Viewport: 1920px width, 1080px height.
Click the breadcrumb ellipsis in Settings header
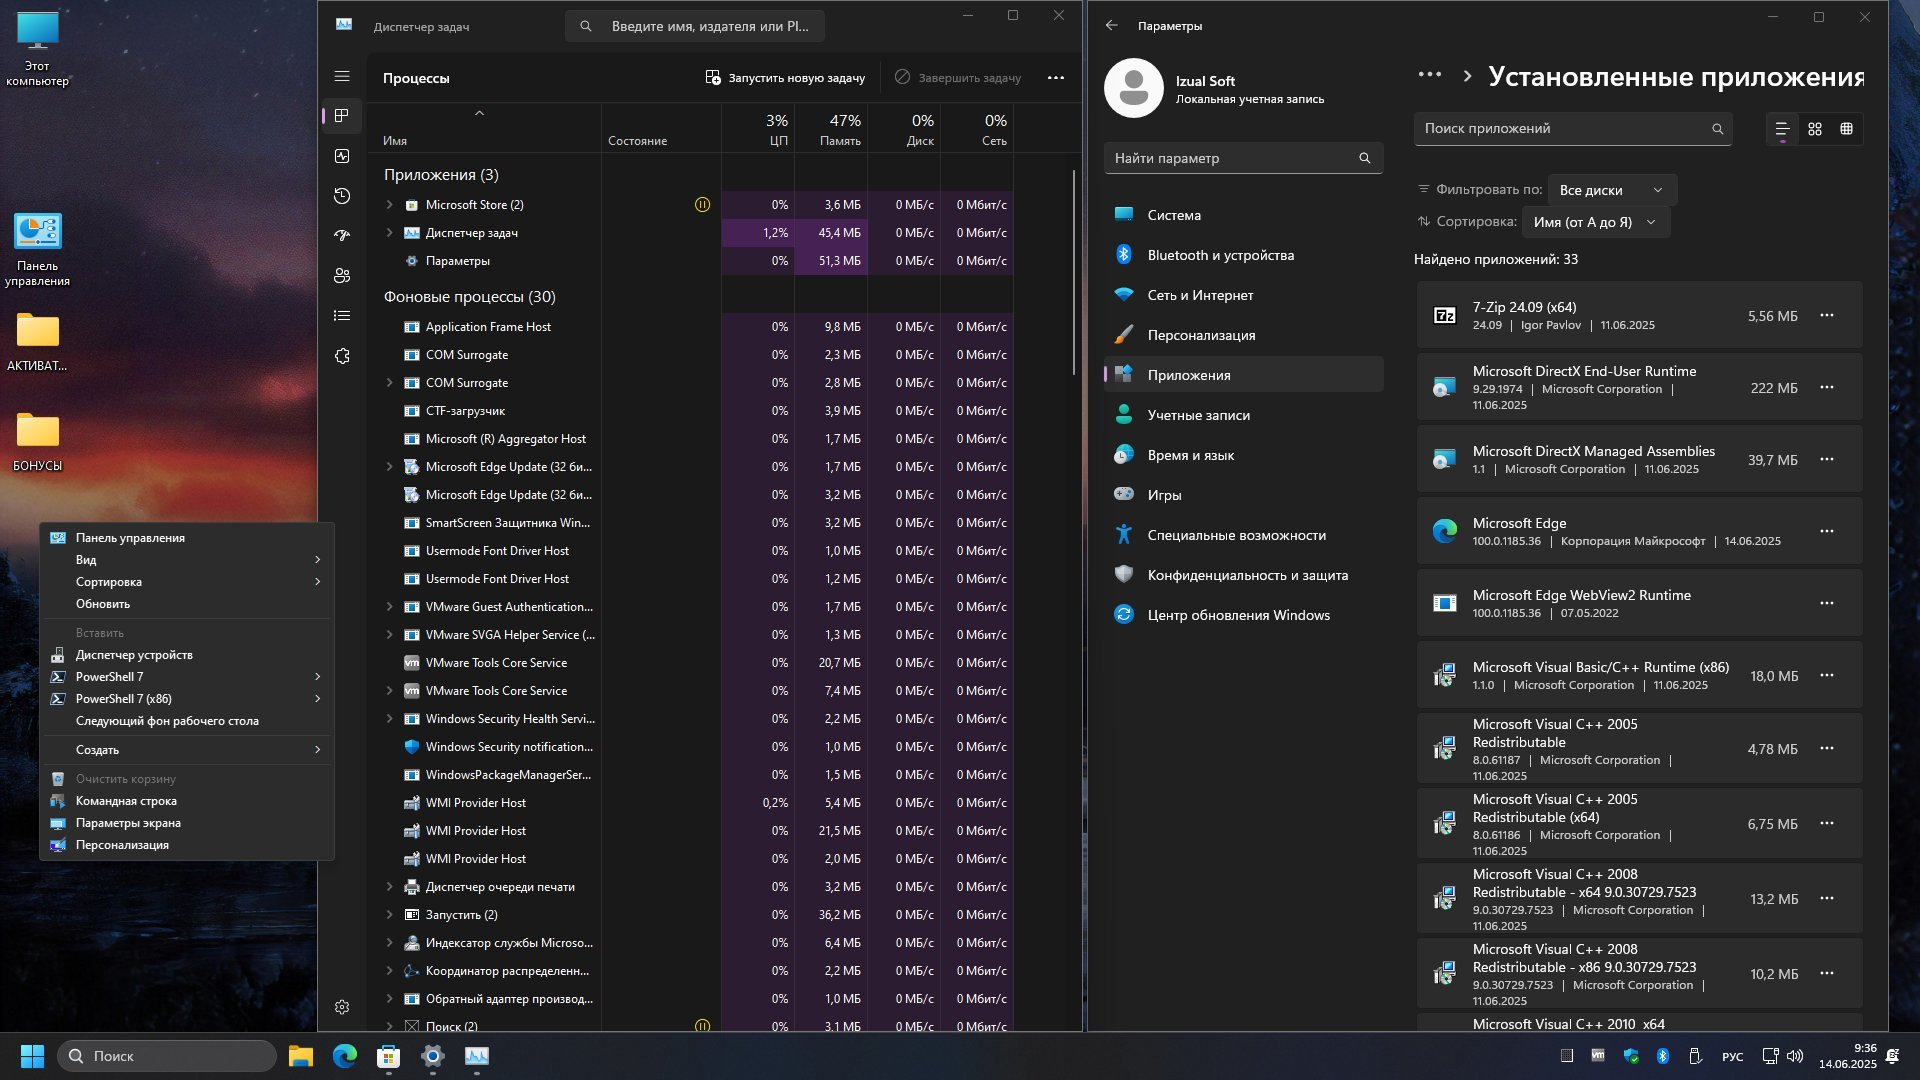point(1430,75)
